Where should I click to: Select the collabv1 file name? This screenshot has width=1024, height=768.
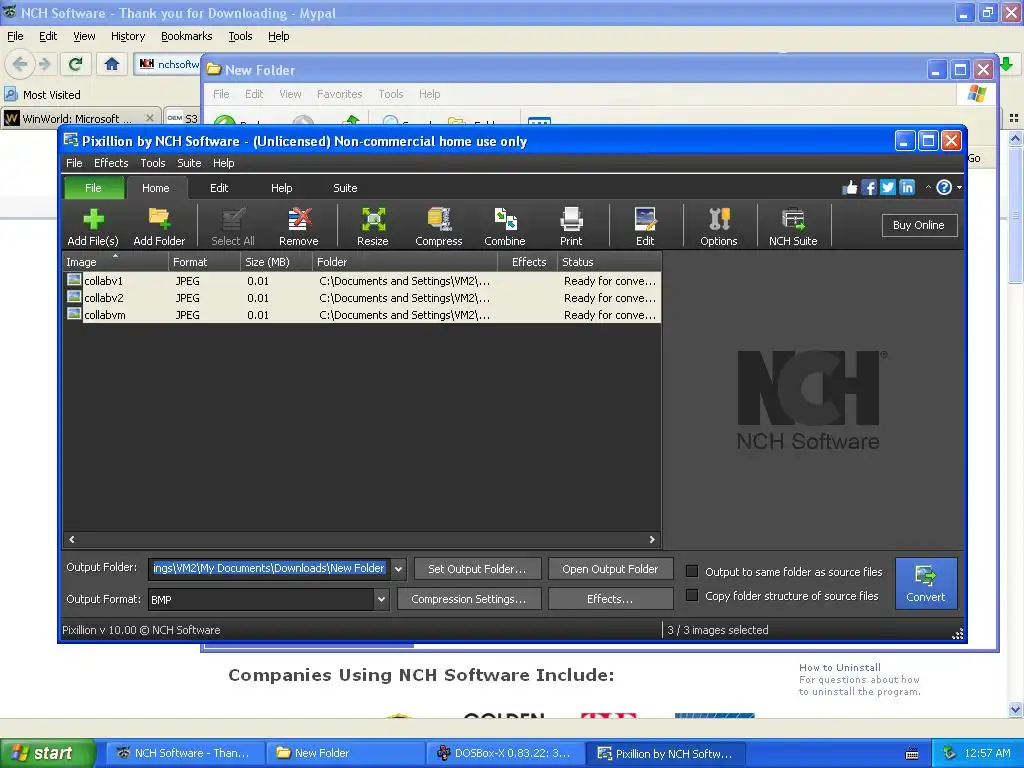click(x=103, y=281)
